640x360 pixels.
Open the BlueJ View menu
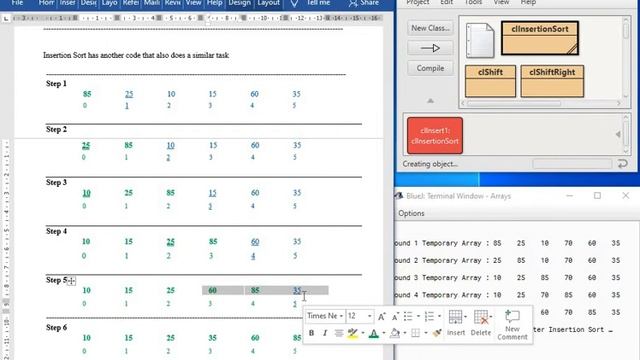click(x=501, y=2)
